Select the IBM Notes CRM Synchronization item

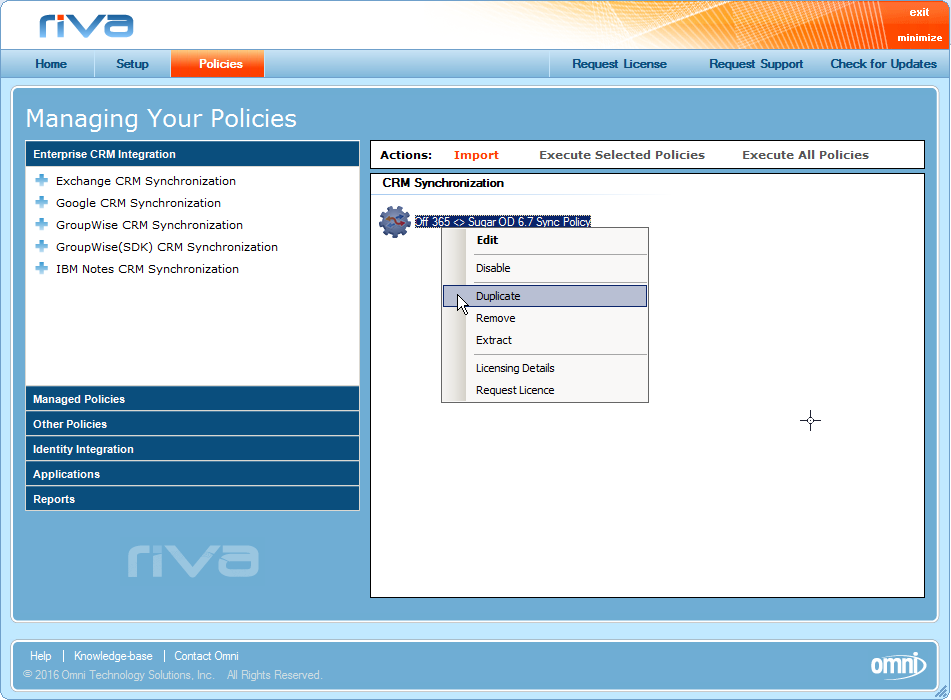point(147,269)
